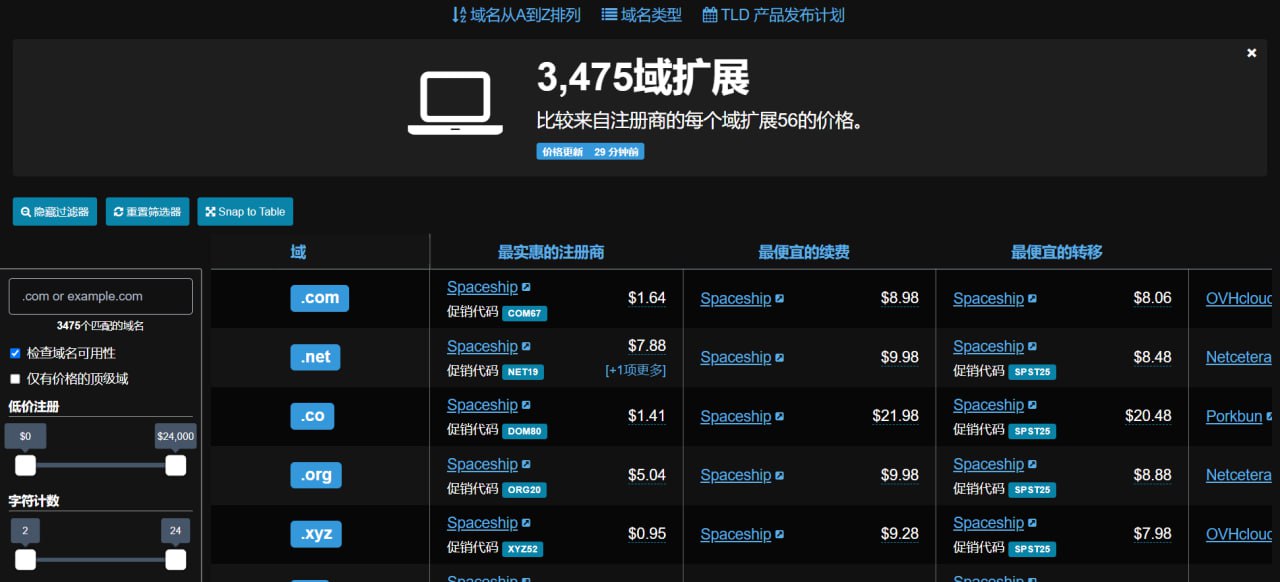
Task: Click the $7.98 .xyz transfer price
Action: coord(1152,534)
